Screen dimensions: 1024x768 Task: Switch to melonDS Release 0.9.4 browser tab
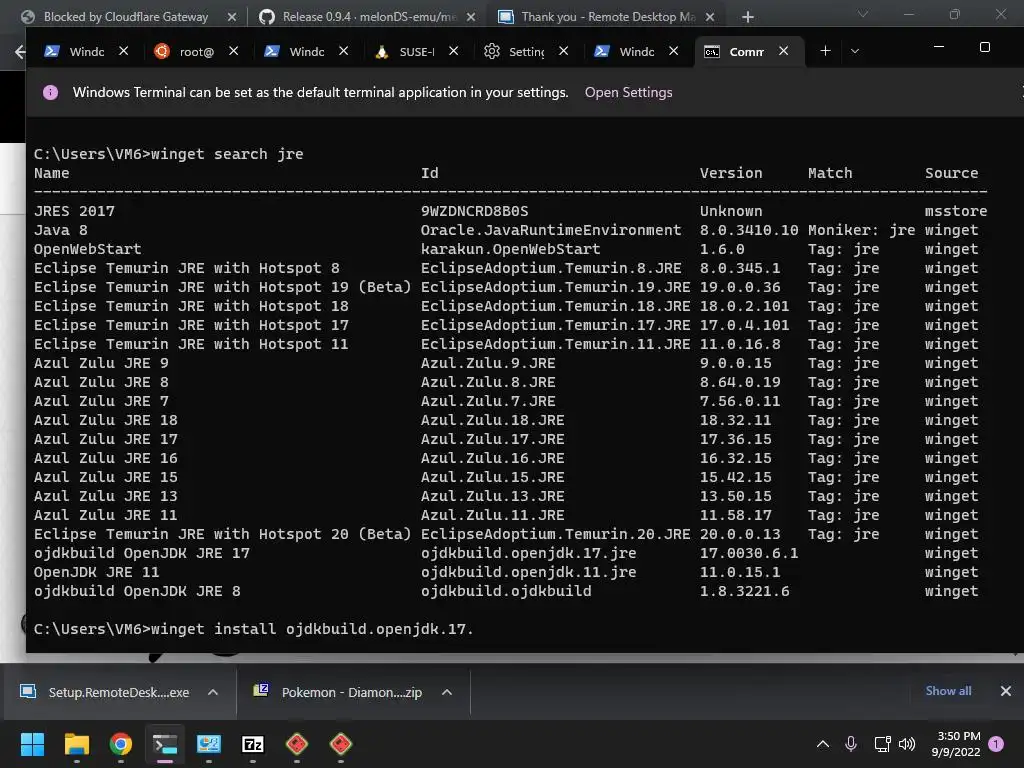367,17
